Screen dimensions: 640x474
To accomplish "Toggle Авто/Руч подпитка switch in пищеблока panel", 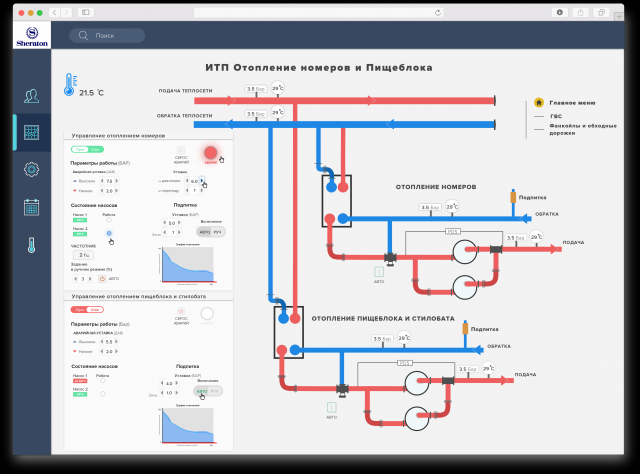I will coord(208,391).
